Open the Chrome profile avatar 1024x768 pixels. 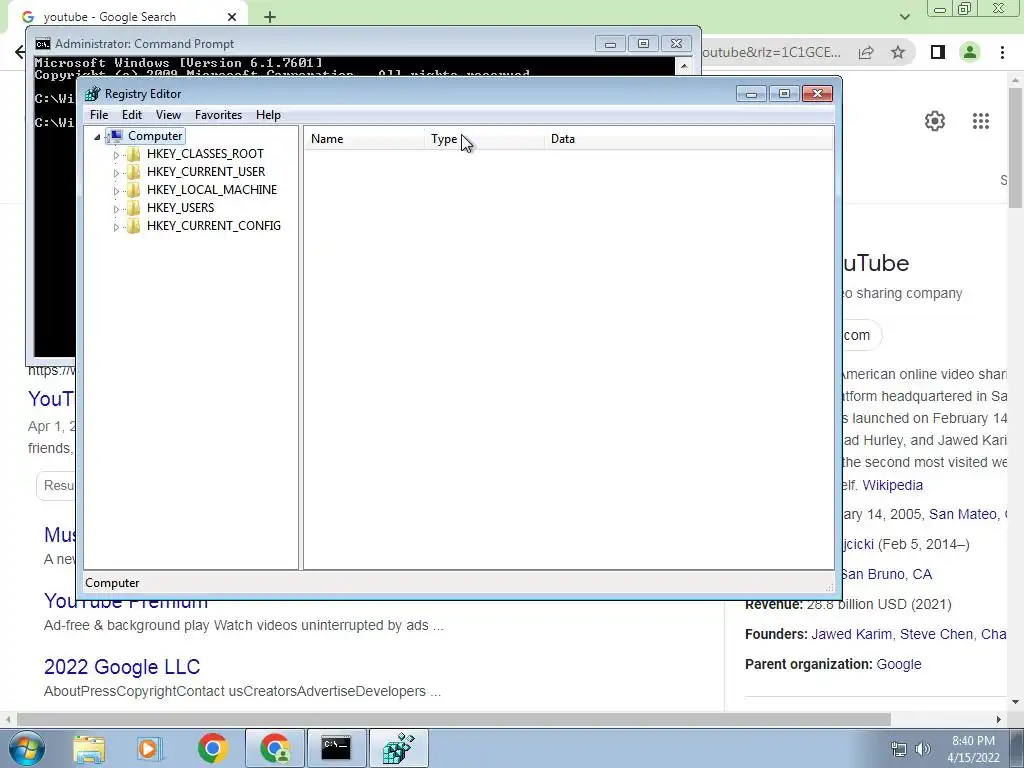point(970,52)
